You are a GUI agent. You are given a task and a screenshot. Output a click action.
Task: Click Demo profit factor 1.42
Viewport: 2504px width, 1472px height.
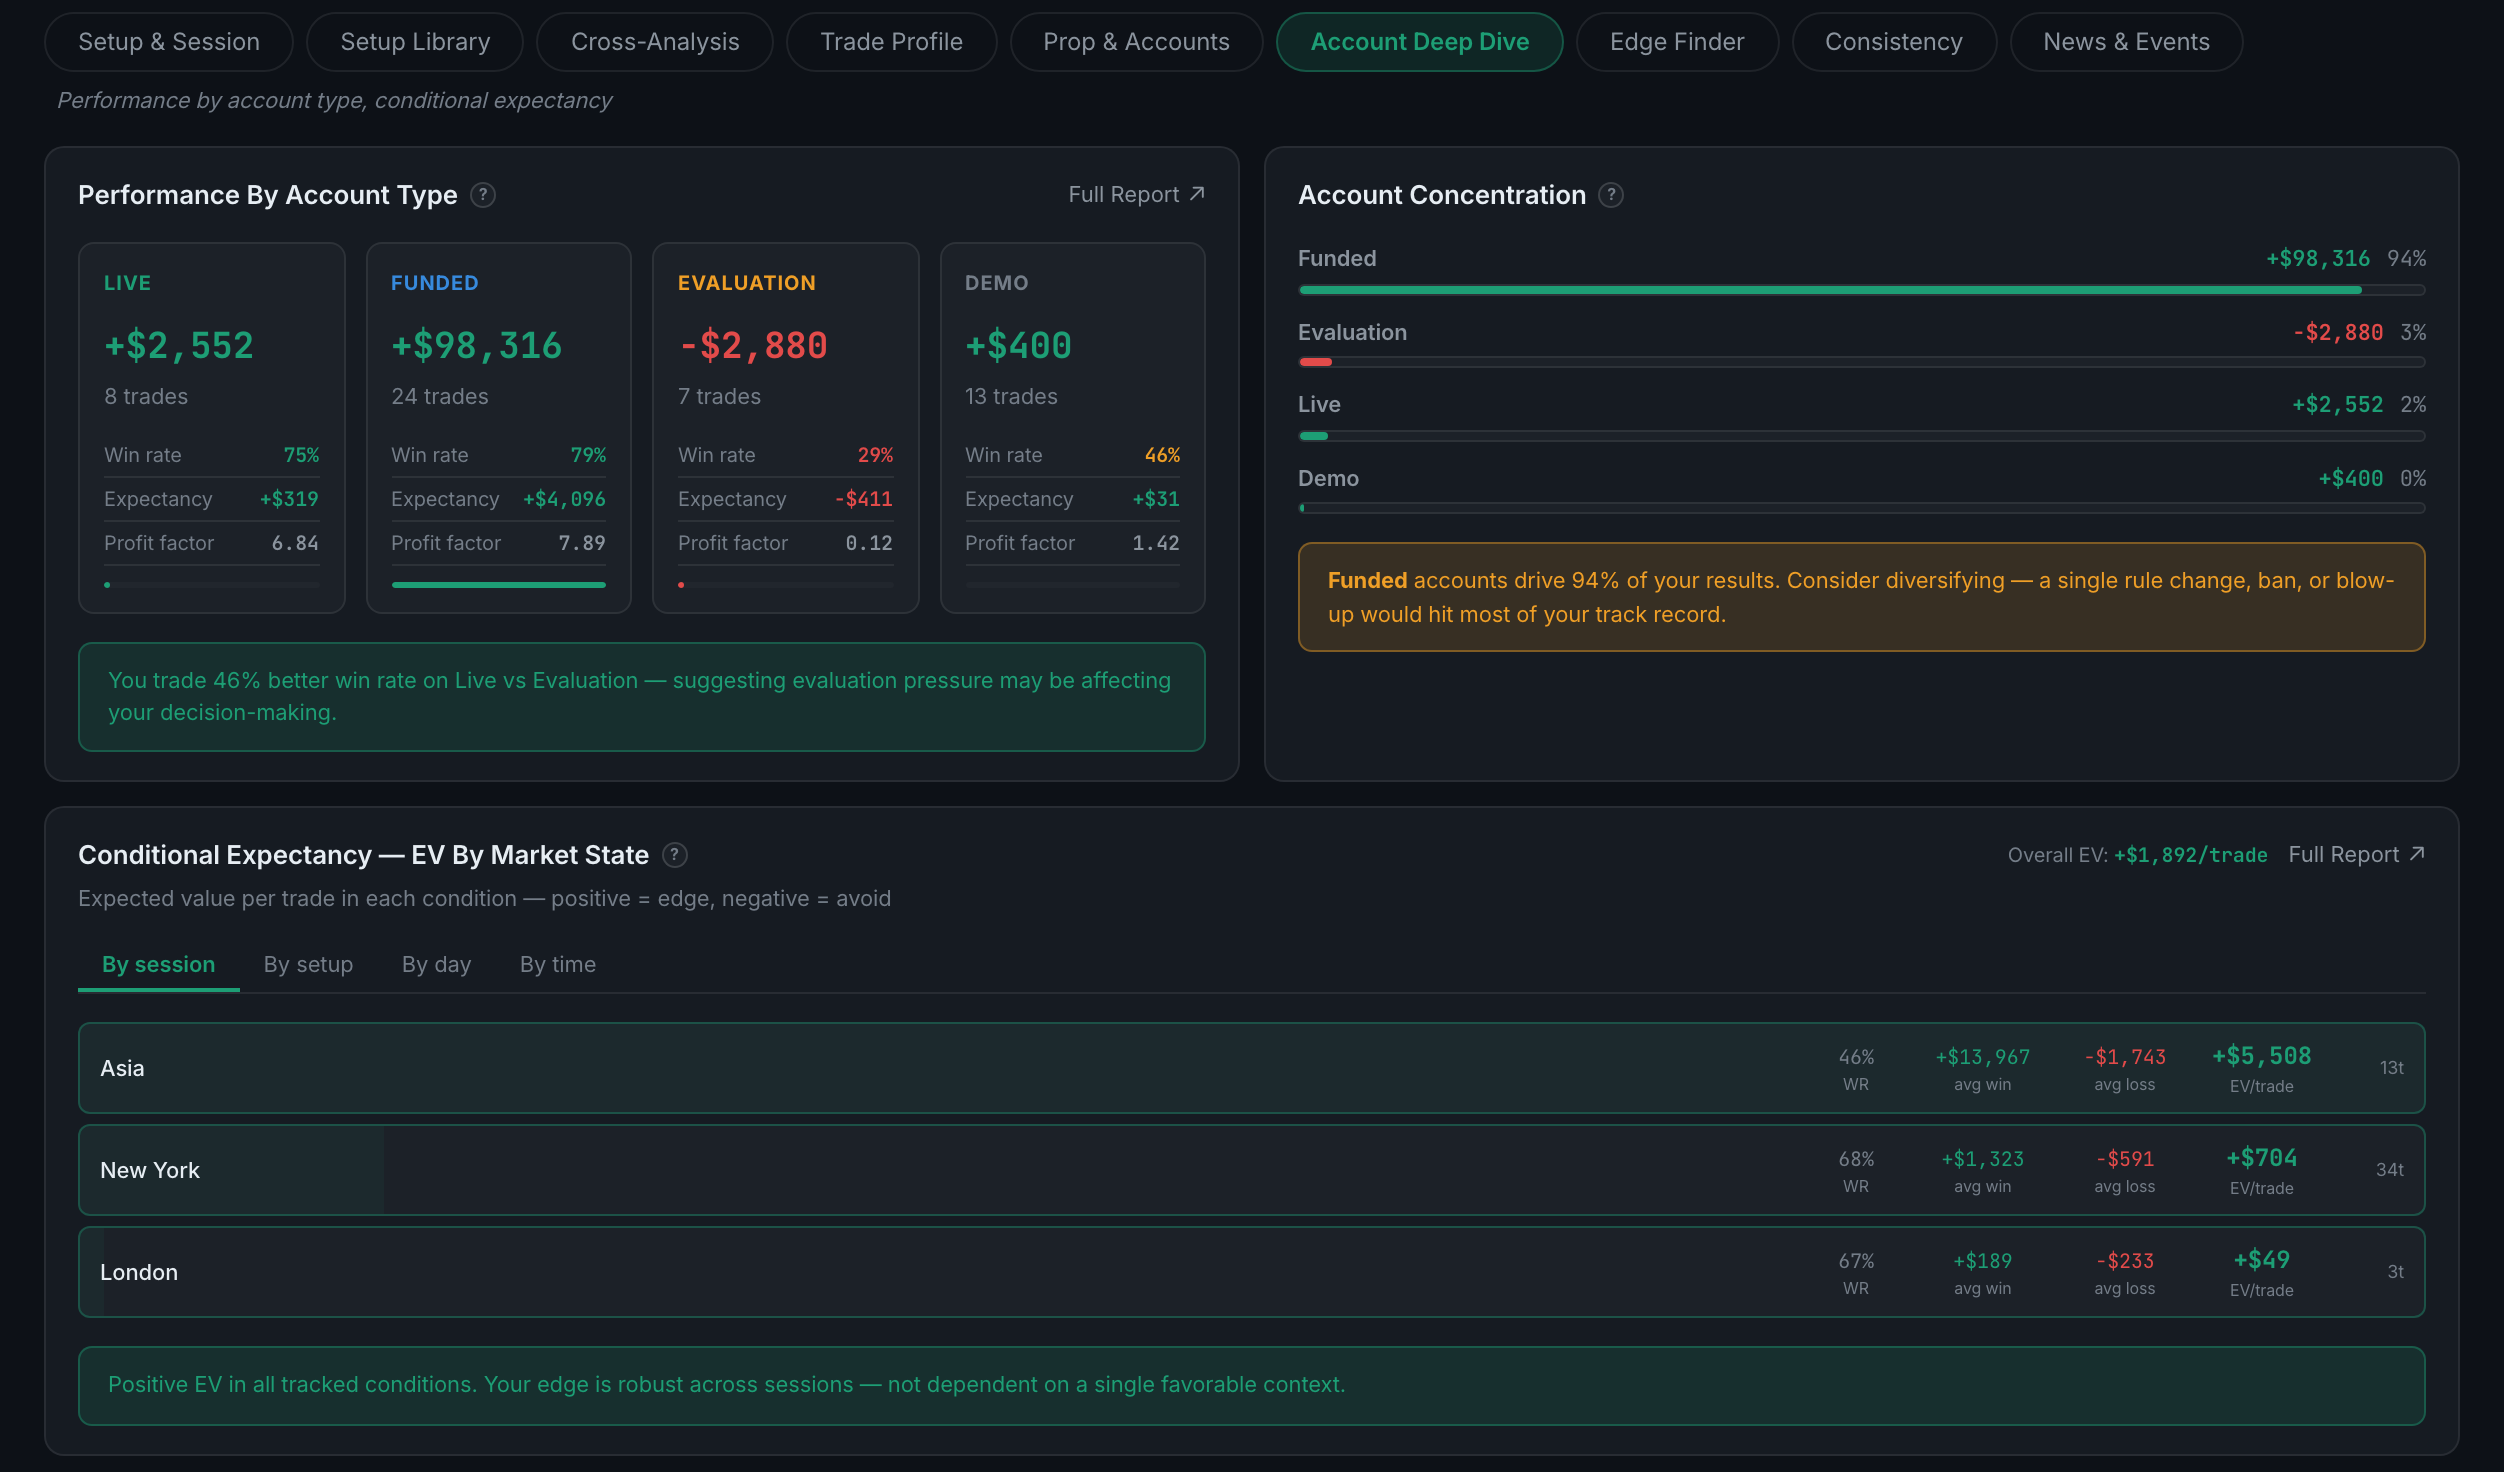click(x=1156, y=543)
